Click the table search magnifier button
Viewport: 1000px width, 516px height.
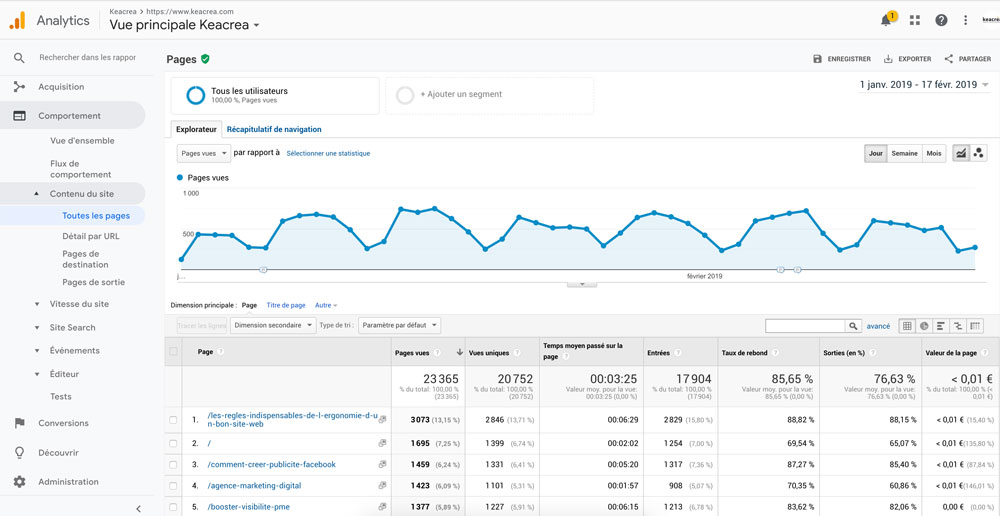coord(853,326)
